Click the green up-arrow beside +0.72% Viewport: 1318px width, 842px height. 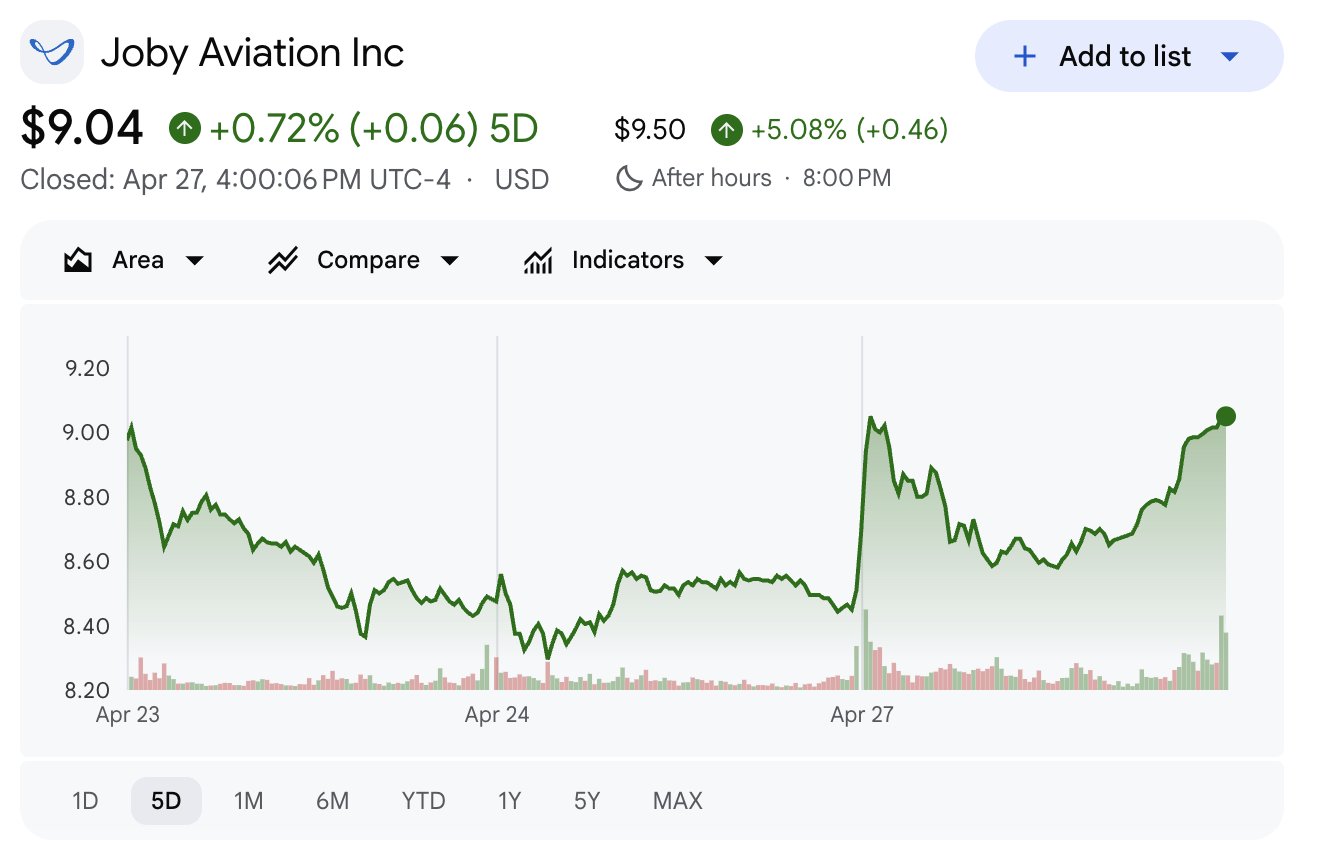(185, 128)
